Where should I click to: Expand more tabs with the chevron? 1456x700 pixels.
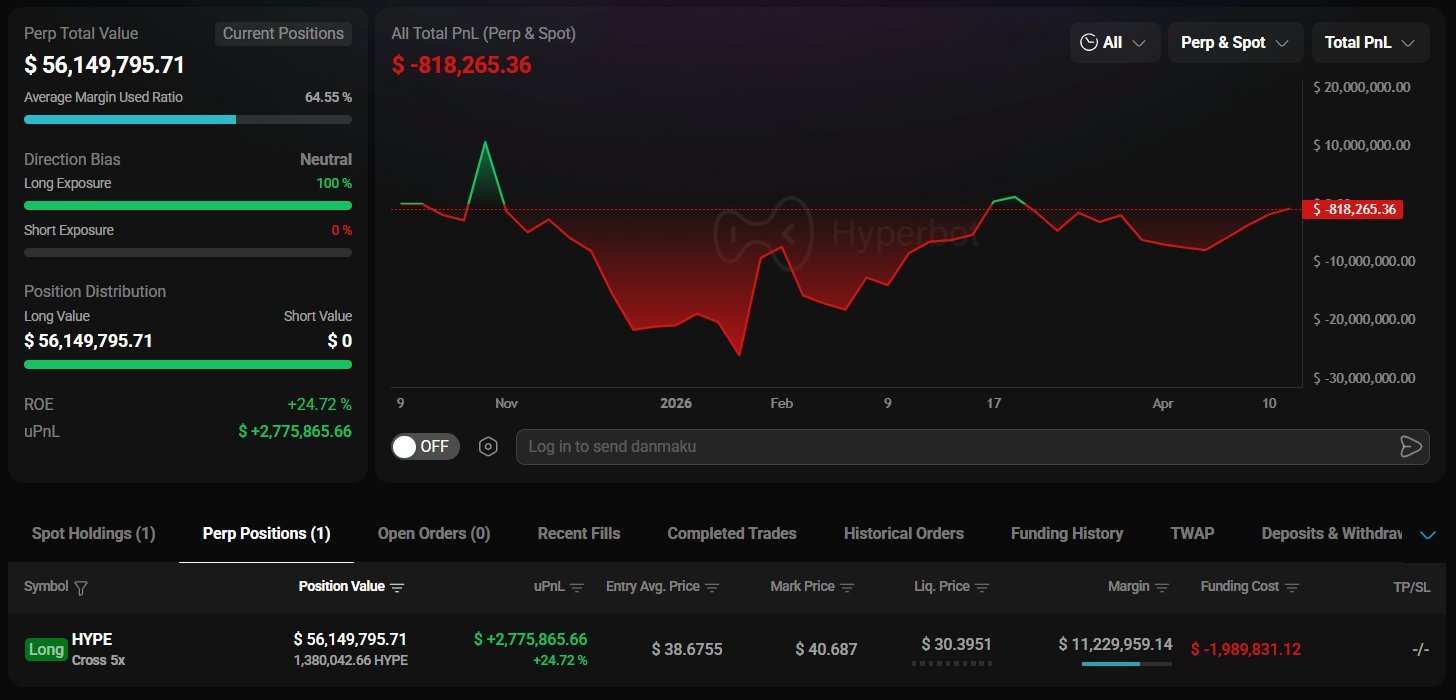(1428, 535)
